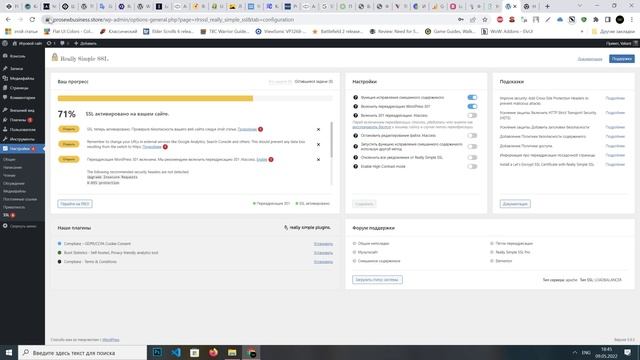Click the third yellow Открыть badge
The width and height of the screenshot is (640, 360).
[x=69, y=159]
